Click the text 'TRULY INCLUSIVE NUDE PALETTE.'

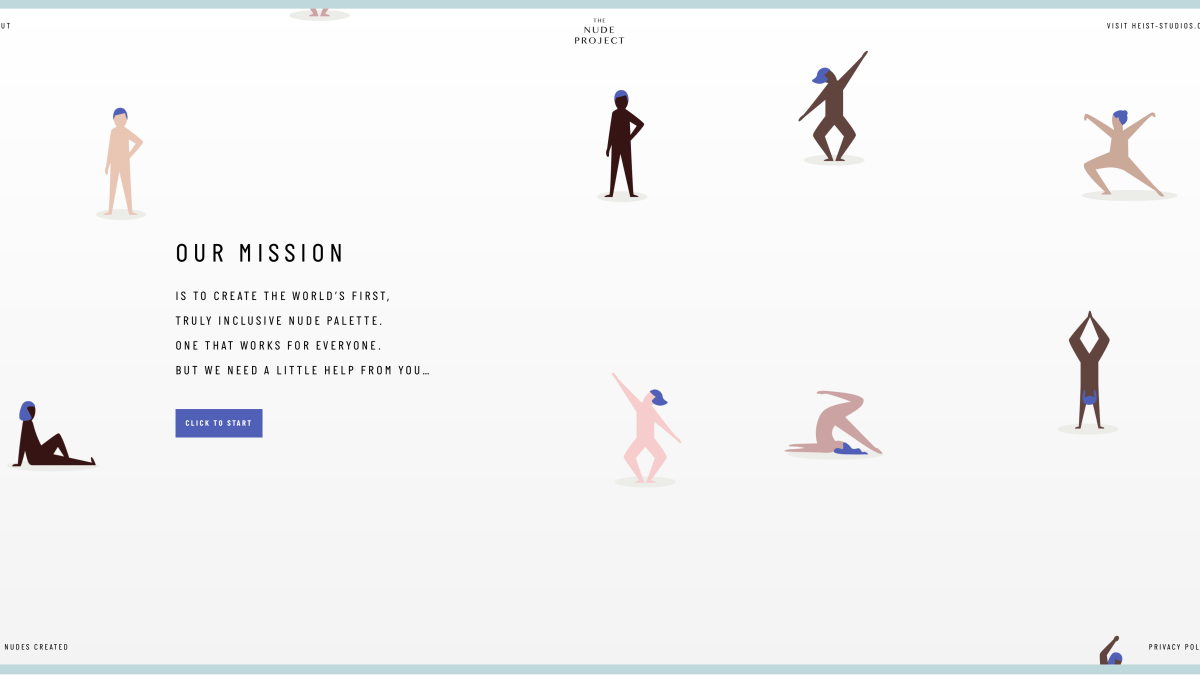point(279,321)
